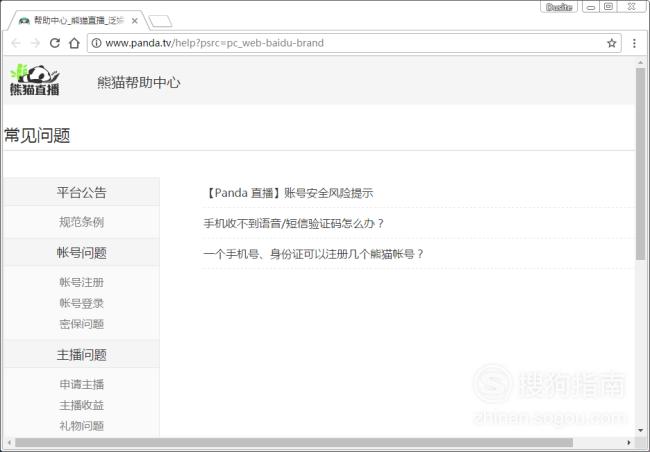Go to the home page icon

pyautogui.click(x=74, y=43)
